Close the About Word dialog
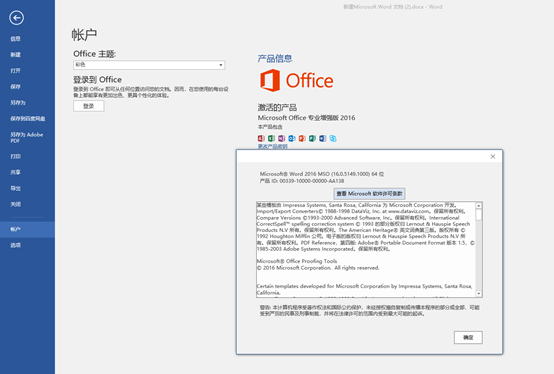 [x=493, y=156]
